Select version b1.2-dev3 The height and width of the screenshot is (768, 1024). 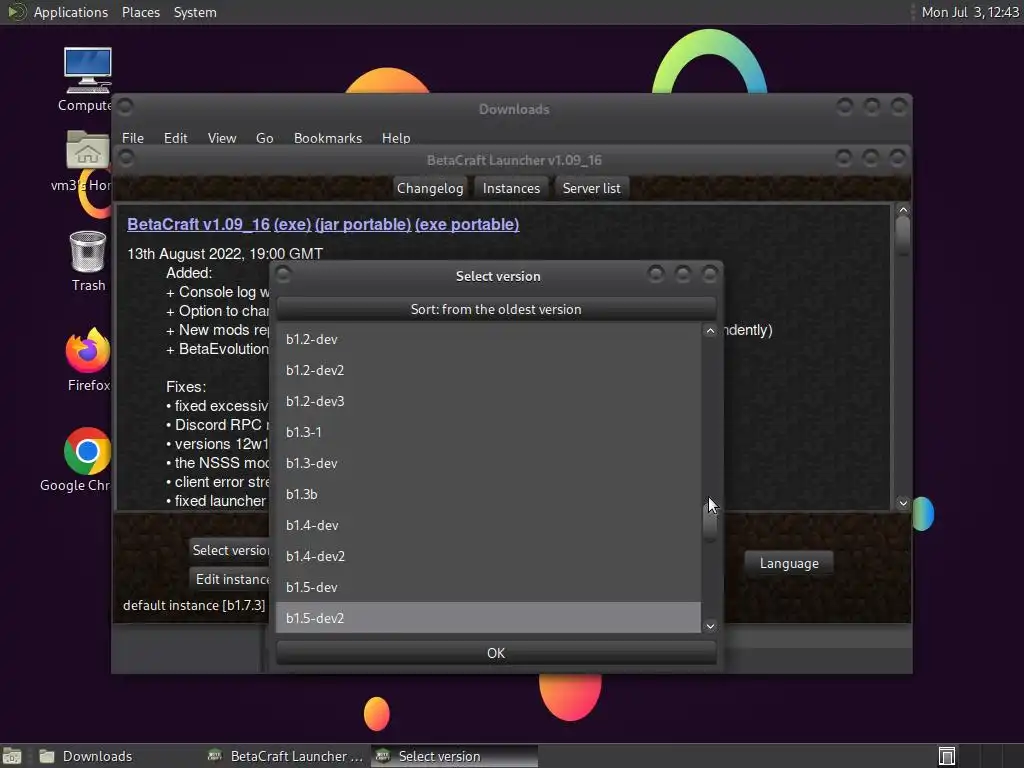[x=488, y=401]
